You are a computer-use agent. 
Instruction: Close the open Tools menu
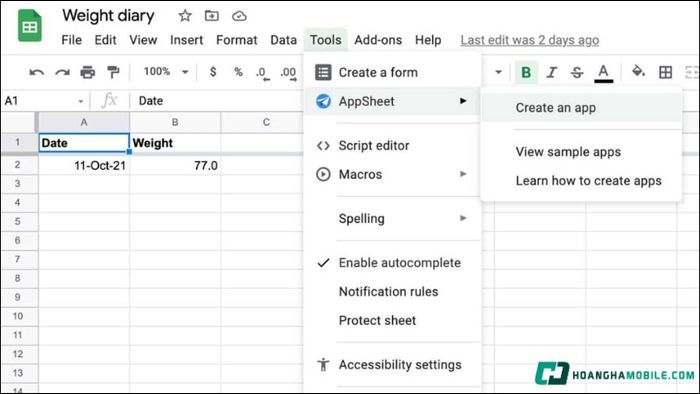click(x=325, y=40)
